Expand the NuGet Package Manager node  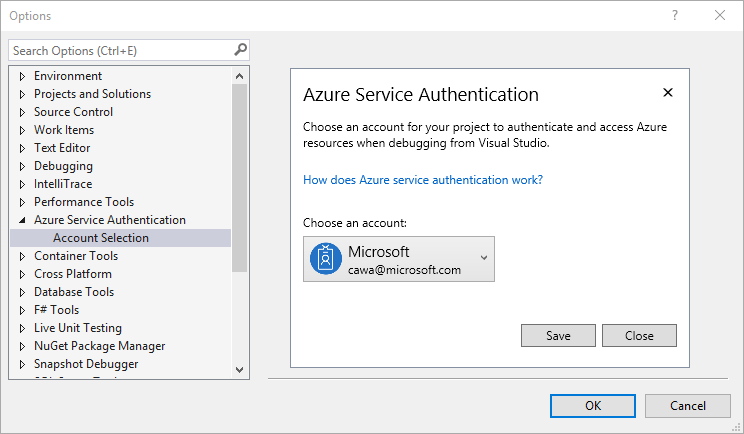coord(22,347)
